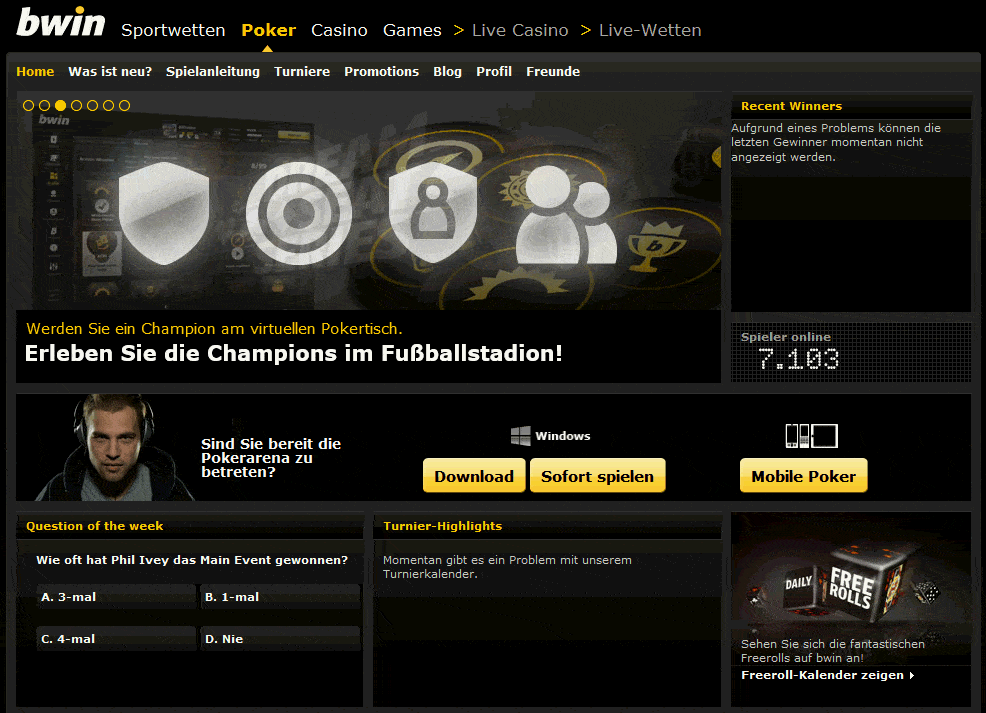This screenshot has height=713, width=986.
Task: Click the Download button
Action: [x=474, y=476]
